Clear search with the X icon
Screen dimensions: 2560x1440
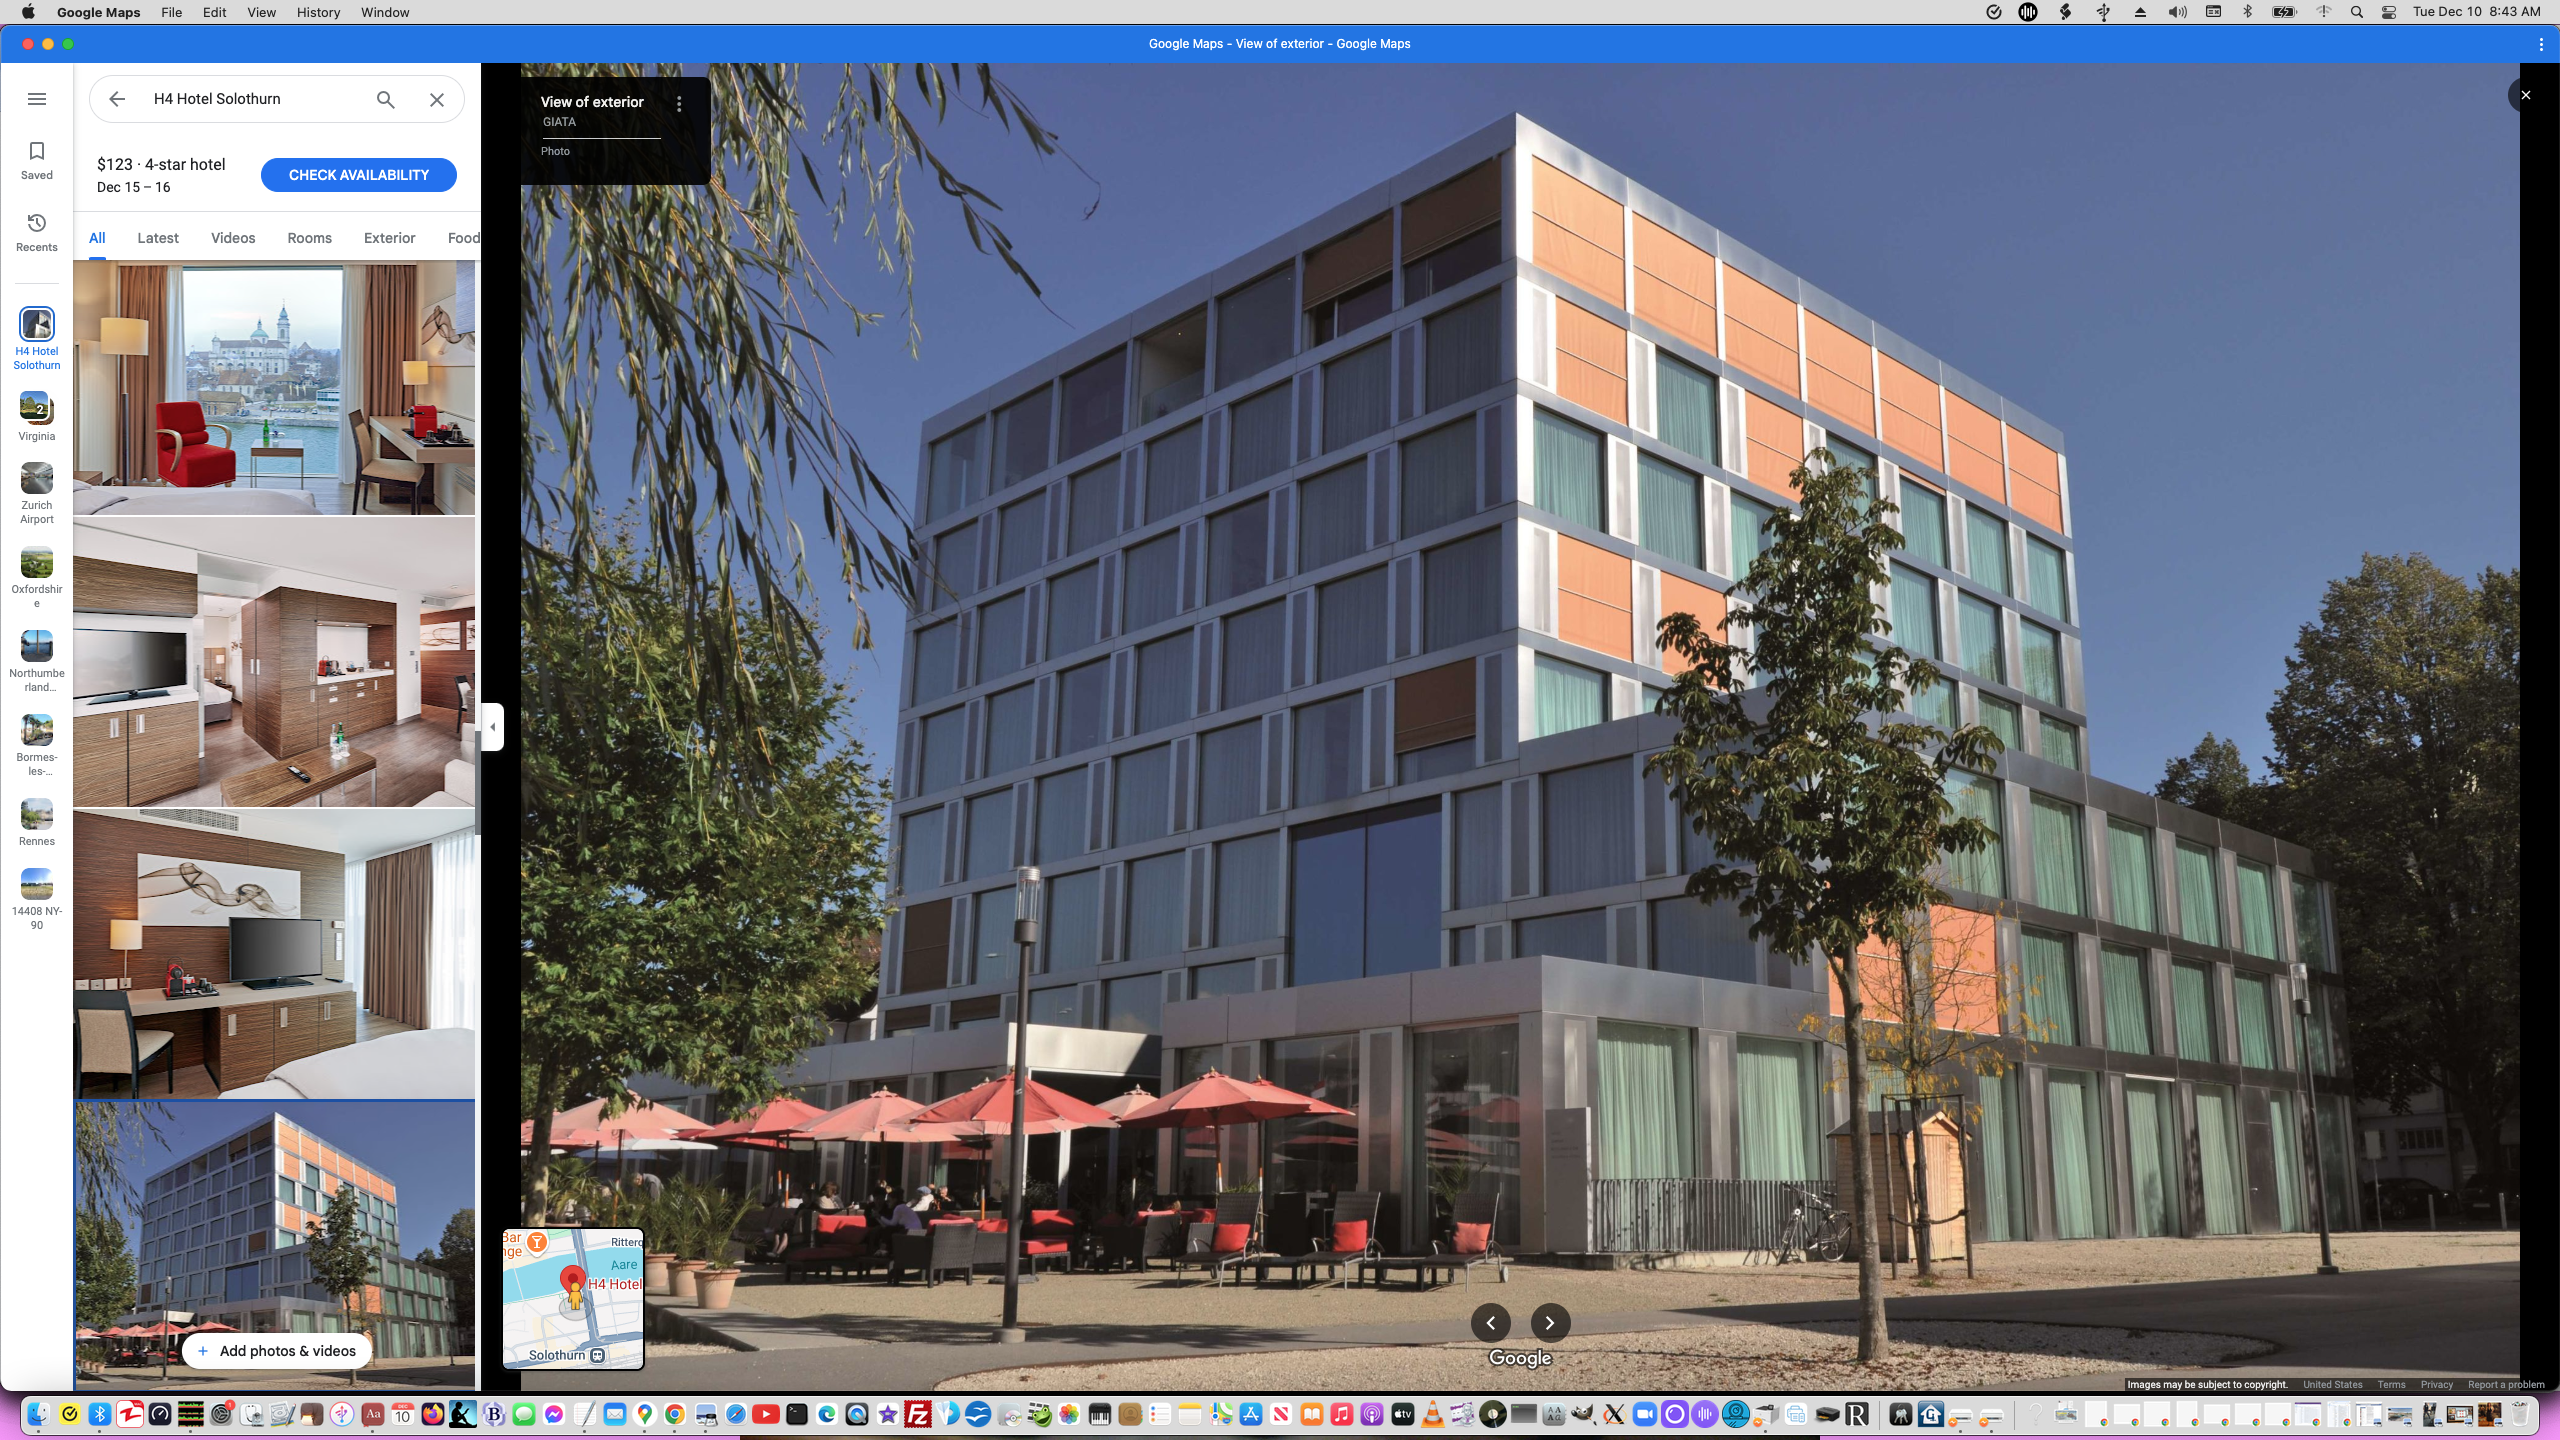tap(437, 99)
